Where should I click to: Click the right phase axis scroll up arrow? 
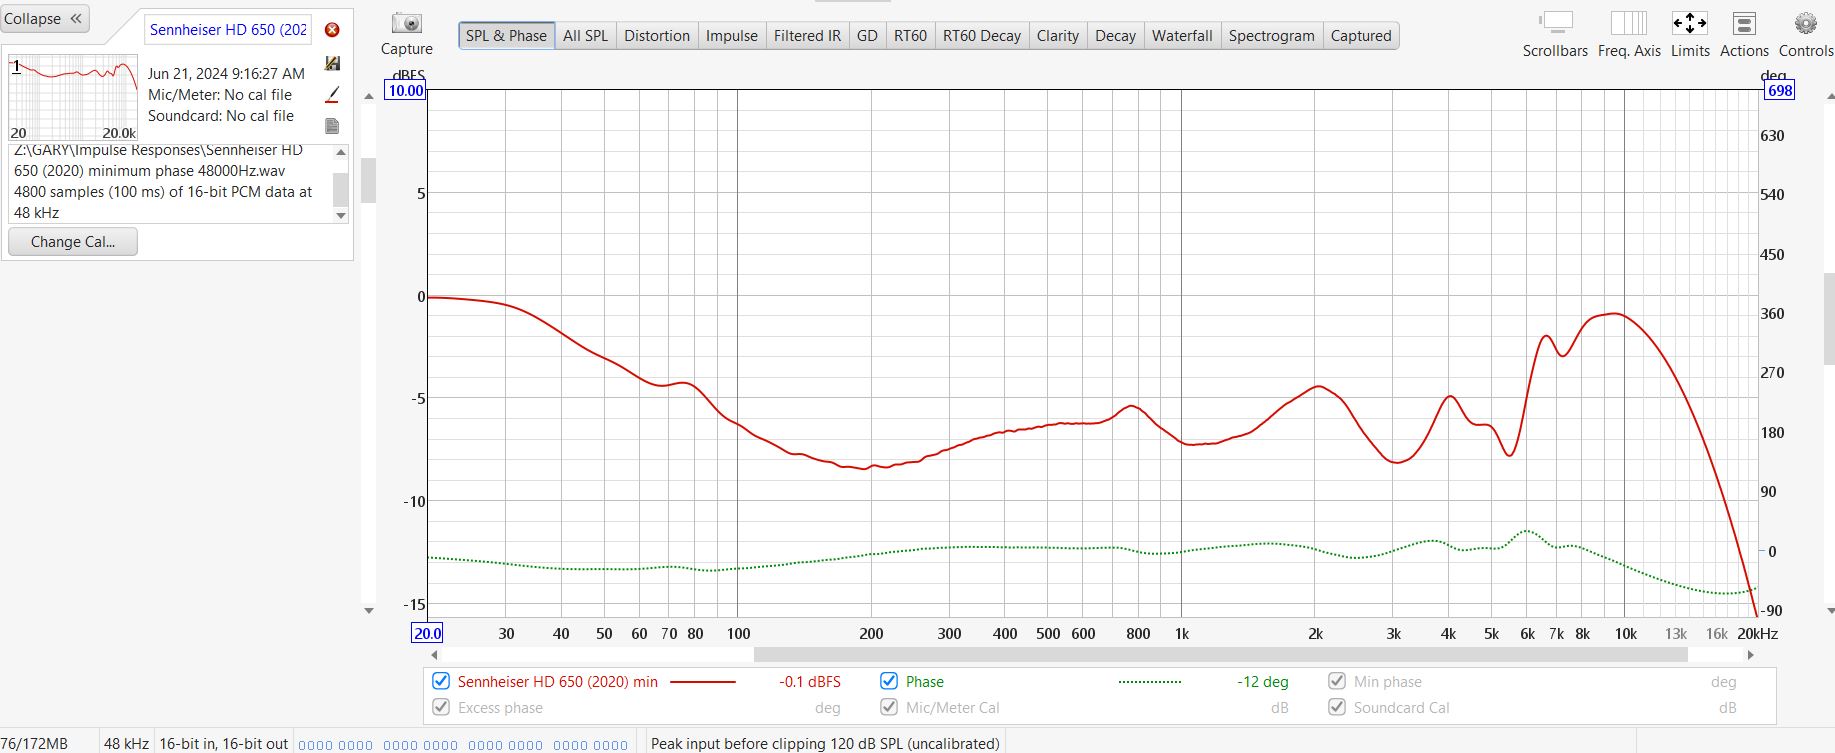(1830, 96)
